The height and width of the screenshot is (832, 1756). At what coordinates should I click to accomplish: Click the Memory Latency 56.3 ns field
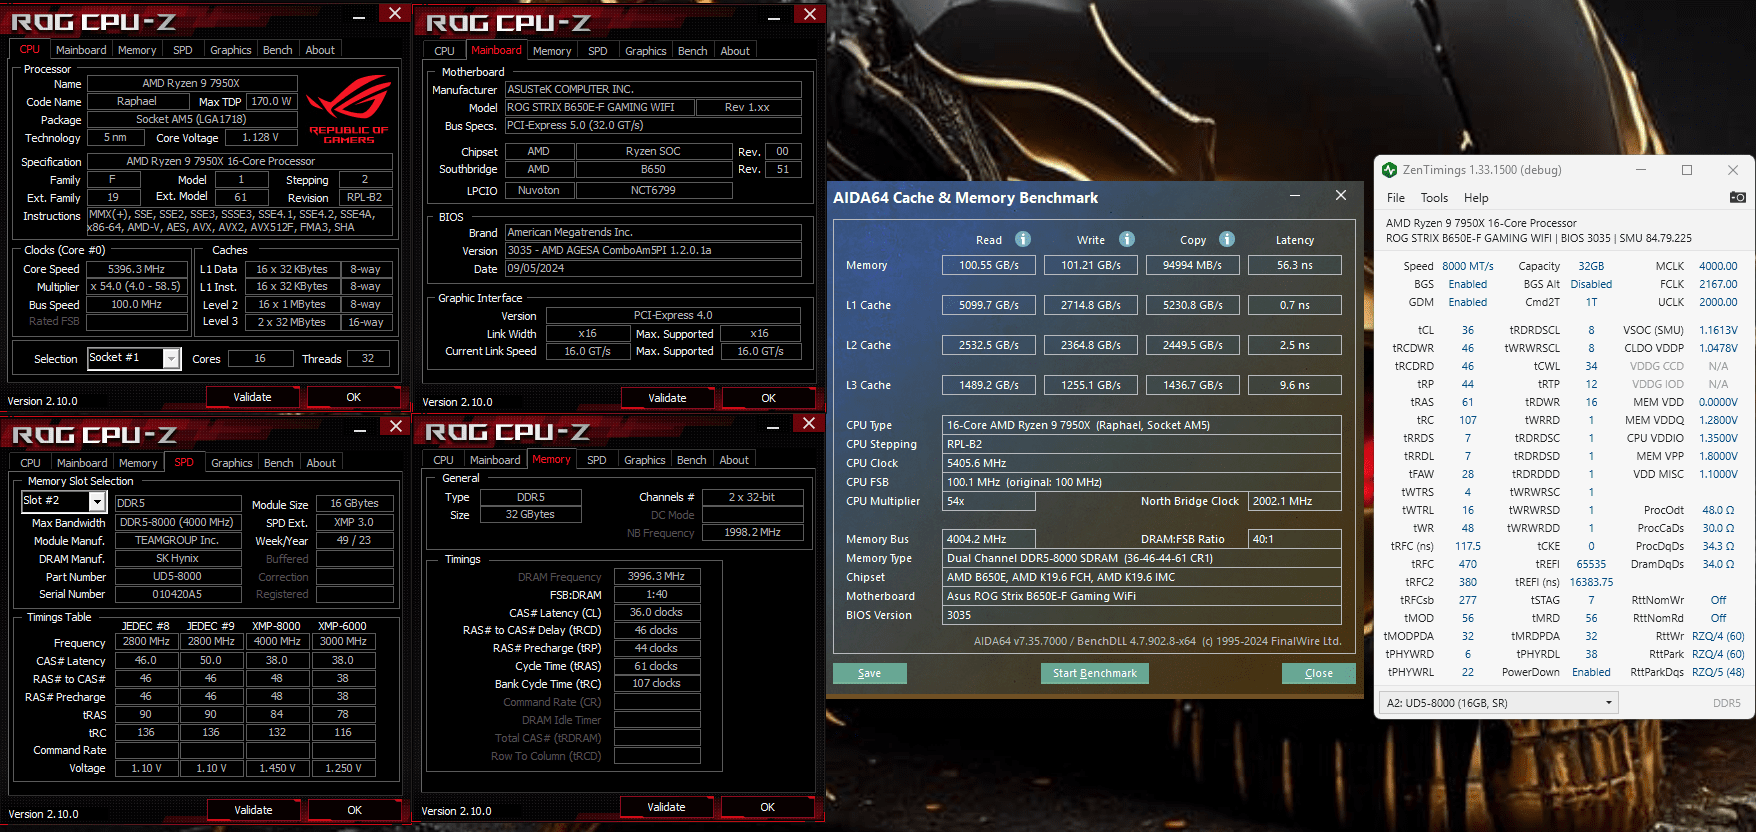coord(1295,265)
